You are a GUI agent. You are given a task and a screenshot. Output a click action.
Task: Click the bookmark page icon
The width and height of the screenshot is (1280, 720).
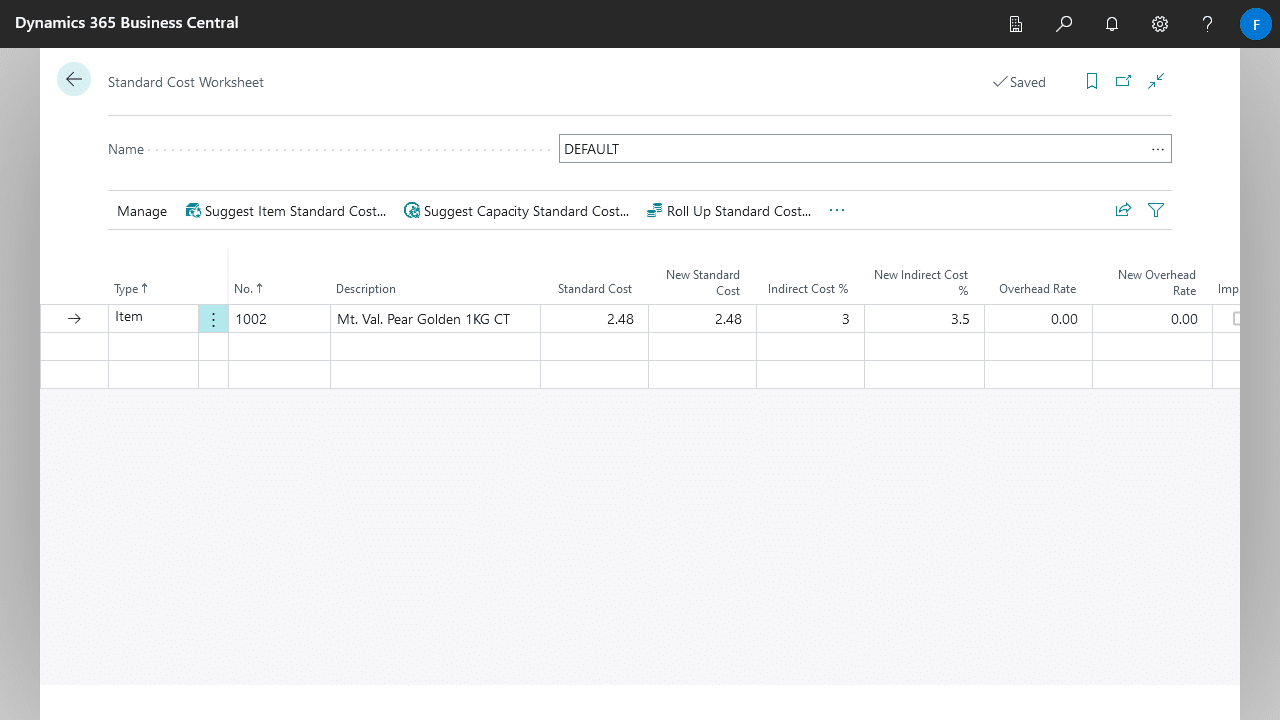pos(1092,82)
